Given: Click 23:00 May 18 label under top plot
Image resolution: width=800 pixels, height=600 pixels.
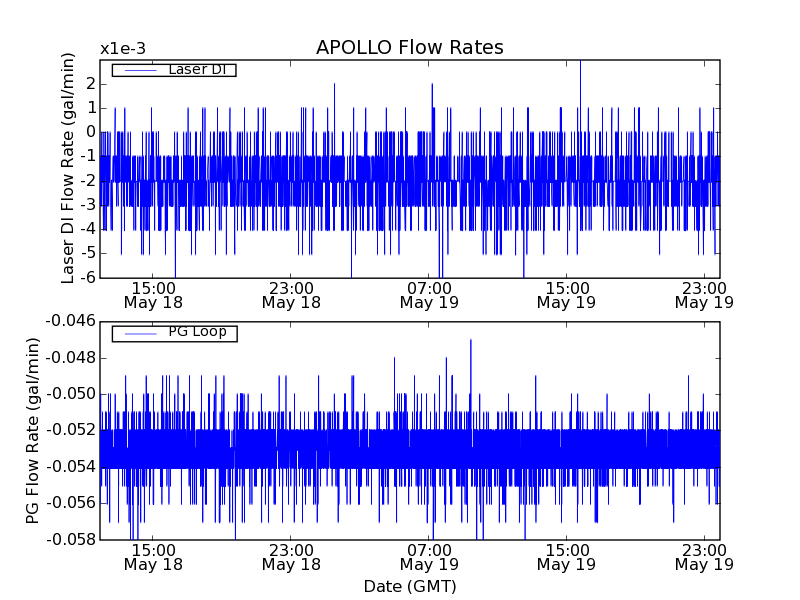Looking at the screenshot, I should [x=291, y=294].
